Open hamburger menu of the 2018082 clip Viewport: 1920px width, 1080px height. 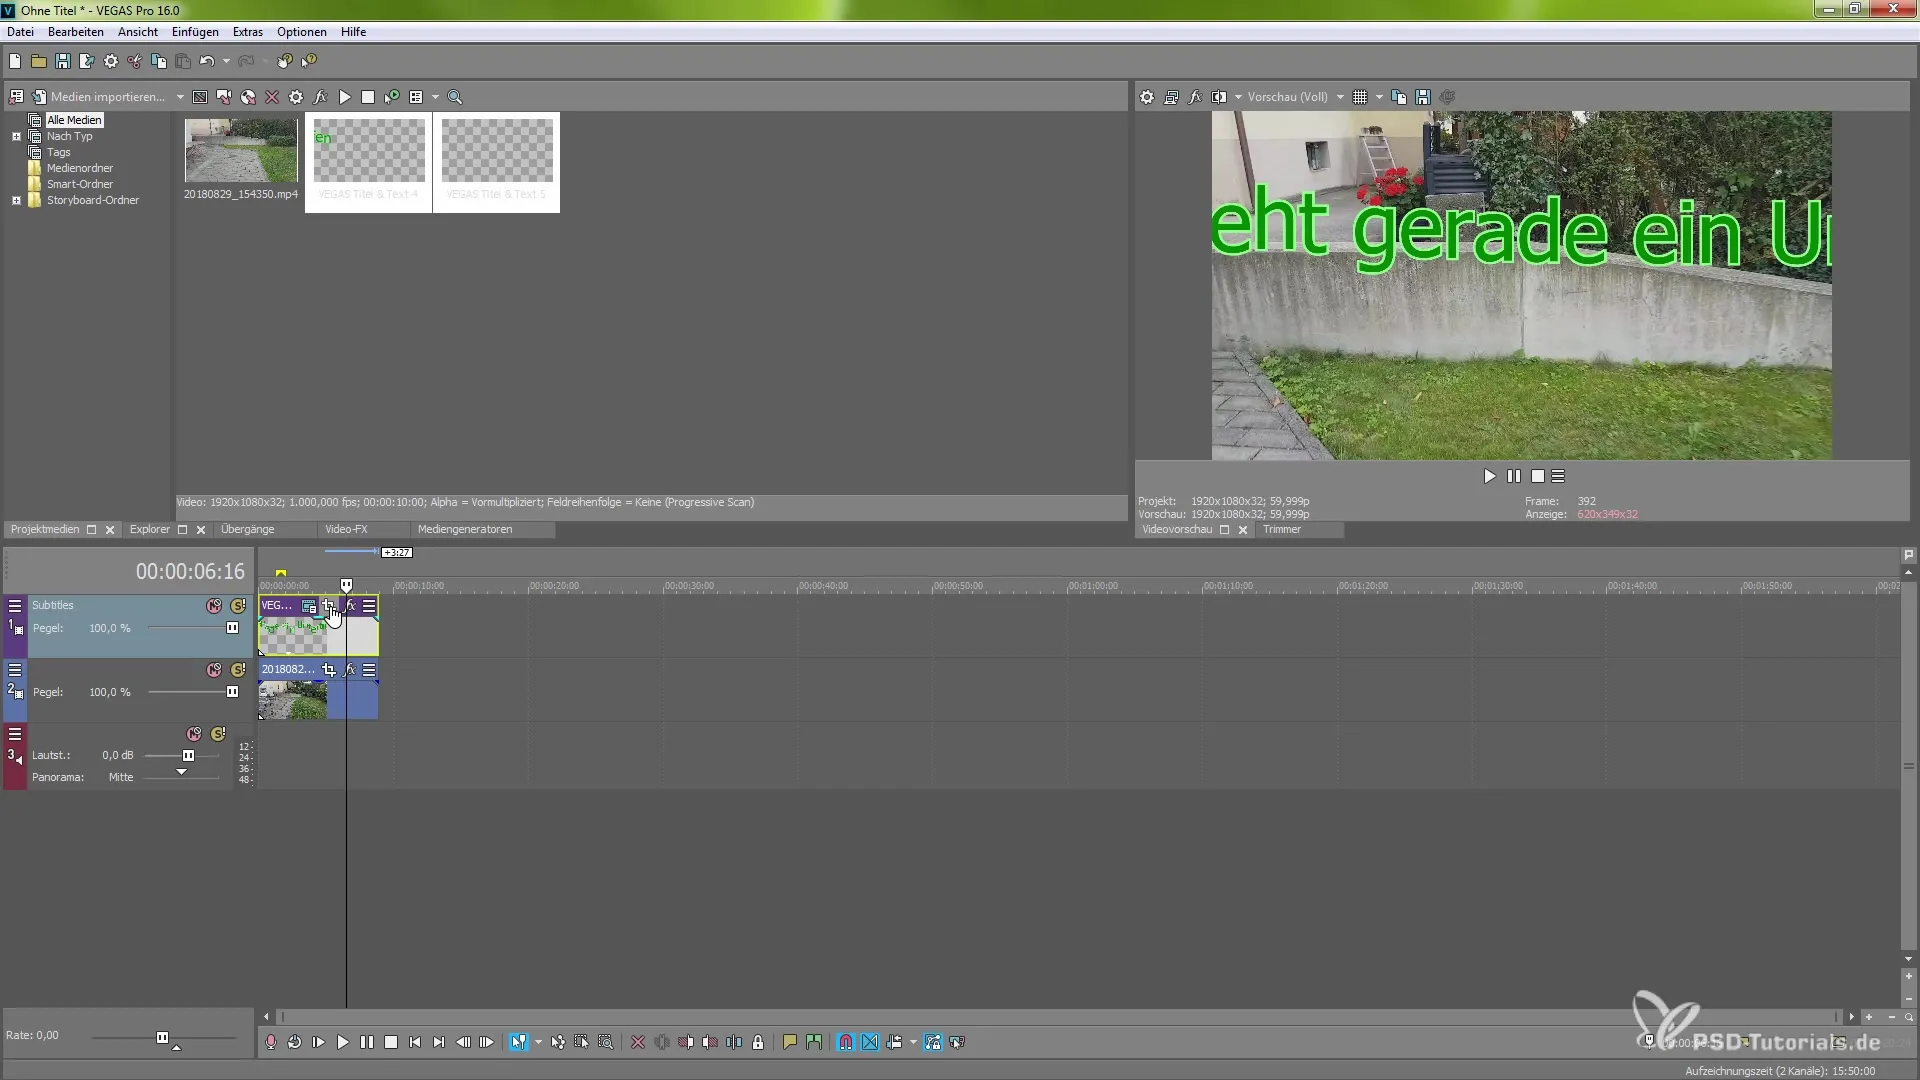pos(369,670)
